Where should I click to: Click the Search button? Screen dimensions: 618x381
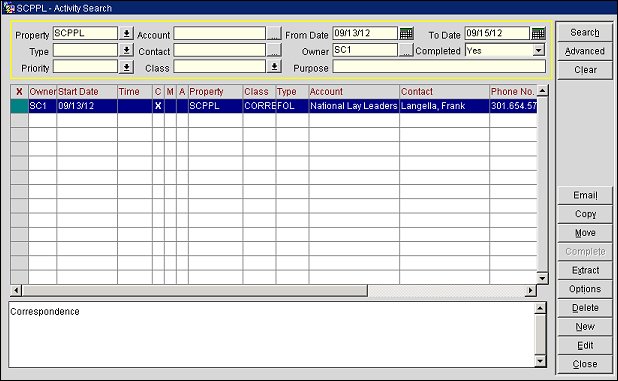pos(585,32)
